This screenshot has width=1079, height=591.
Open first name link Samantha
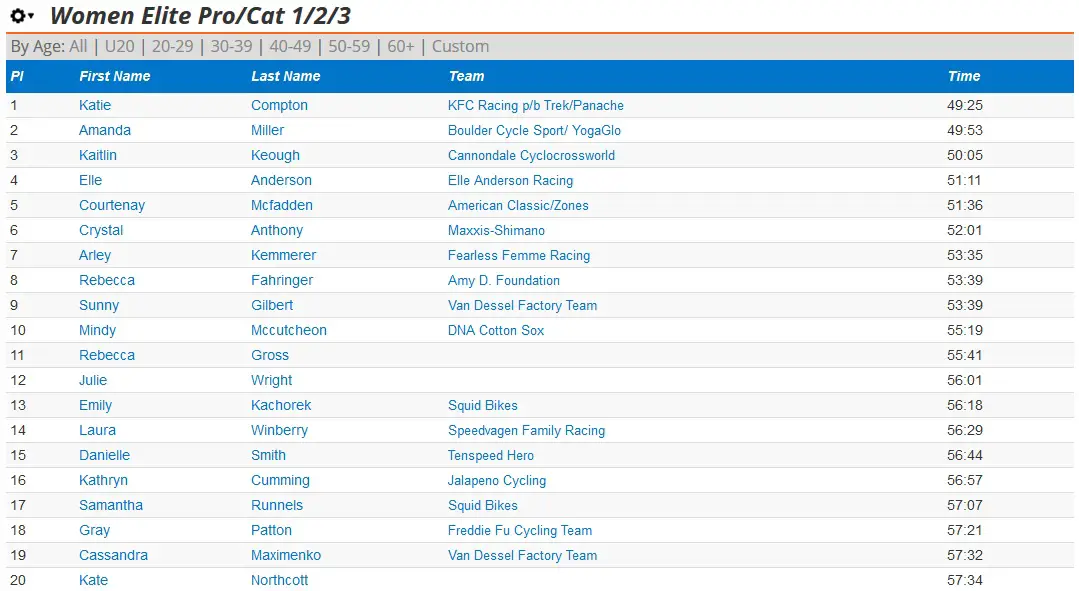(111, 505)
